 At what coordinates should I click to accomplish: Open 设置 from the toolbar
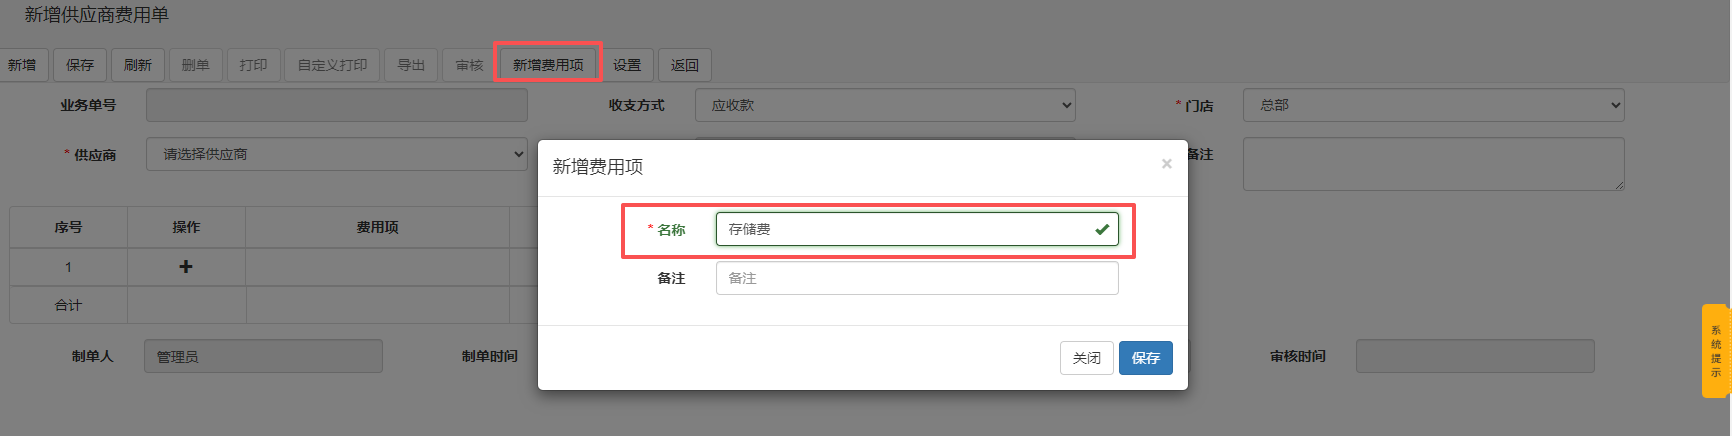pos(627,65)
